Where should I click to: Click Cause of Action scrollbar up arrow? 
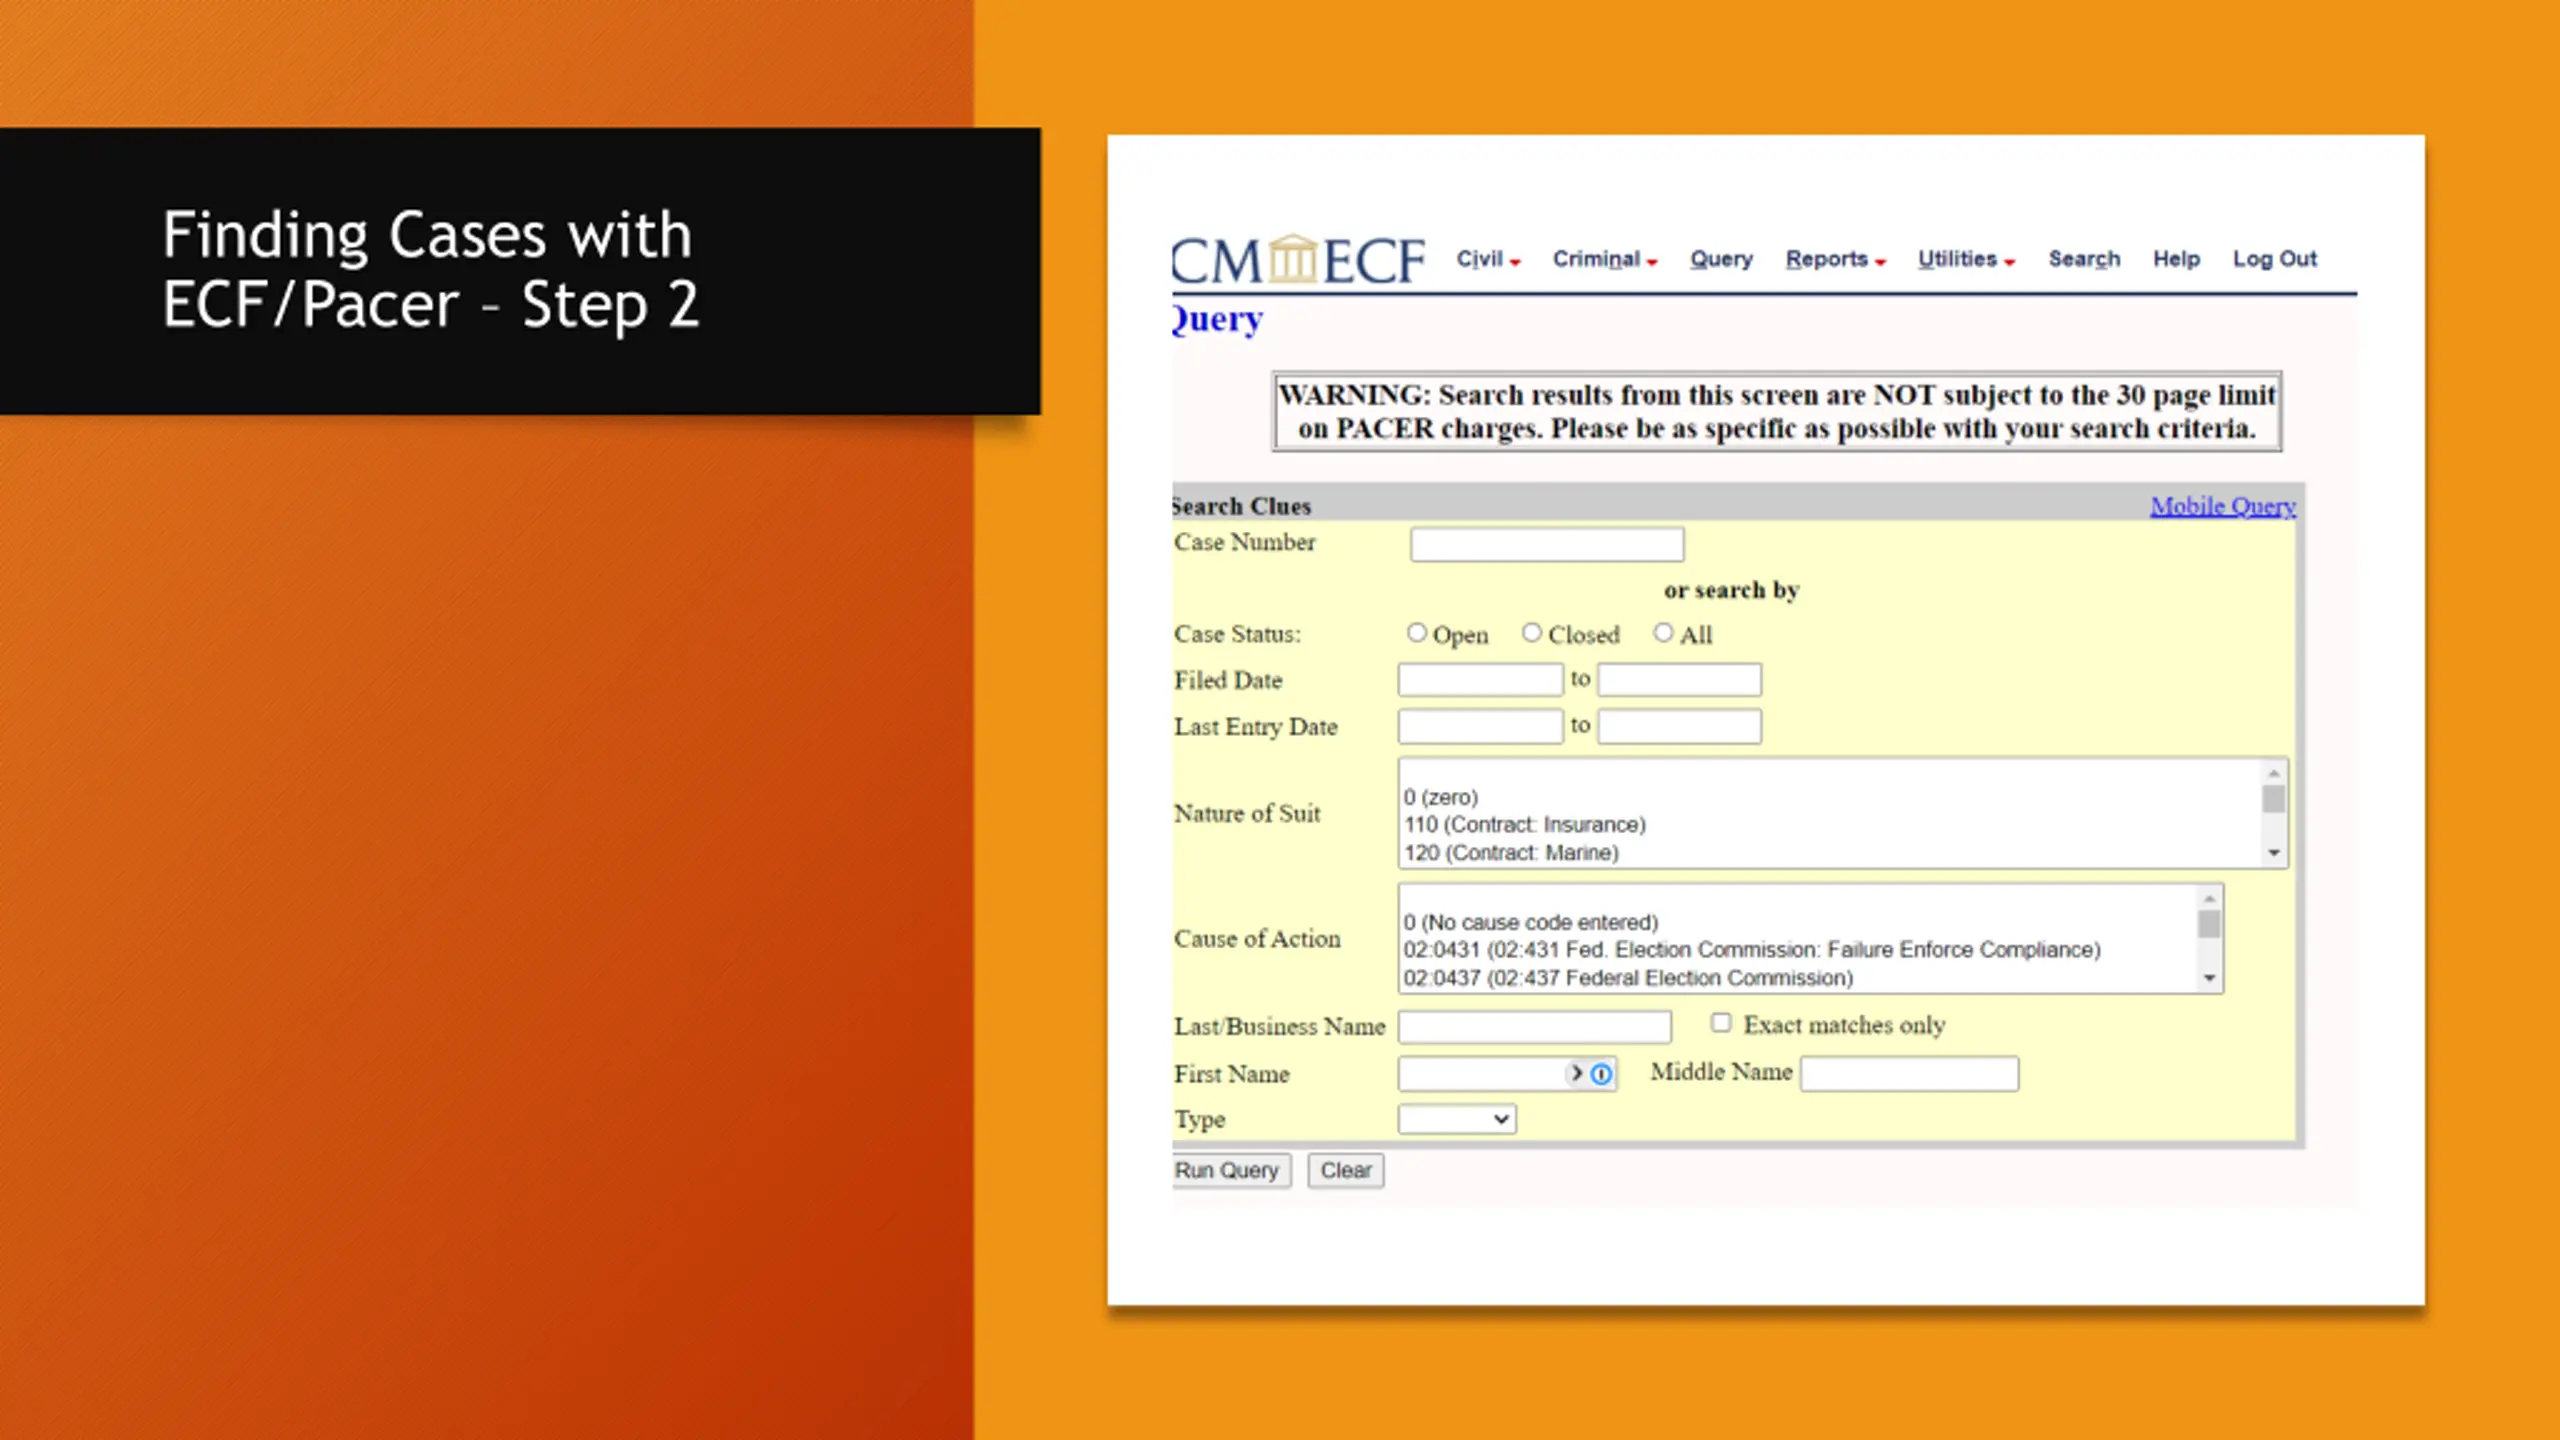click(2210, 899)
